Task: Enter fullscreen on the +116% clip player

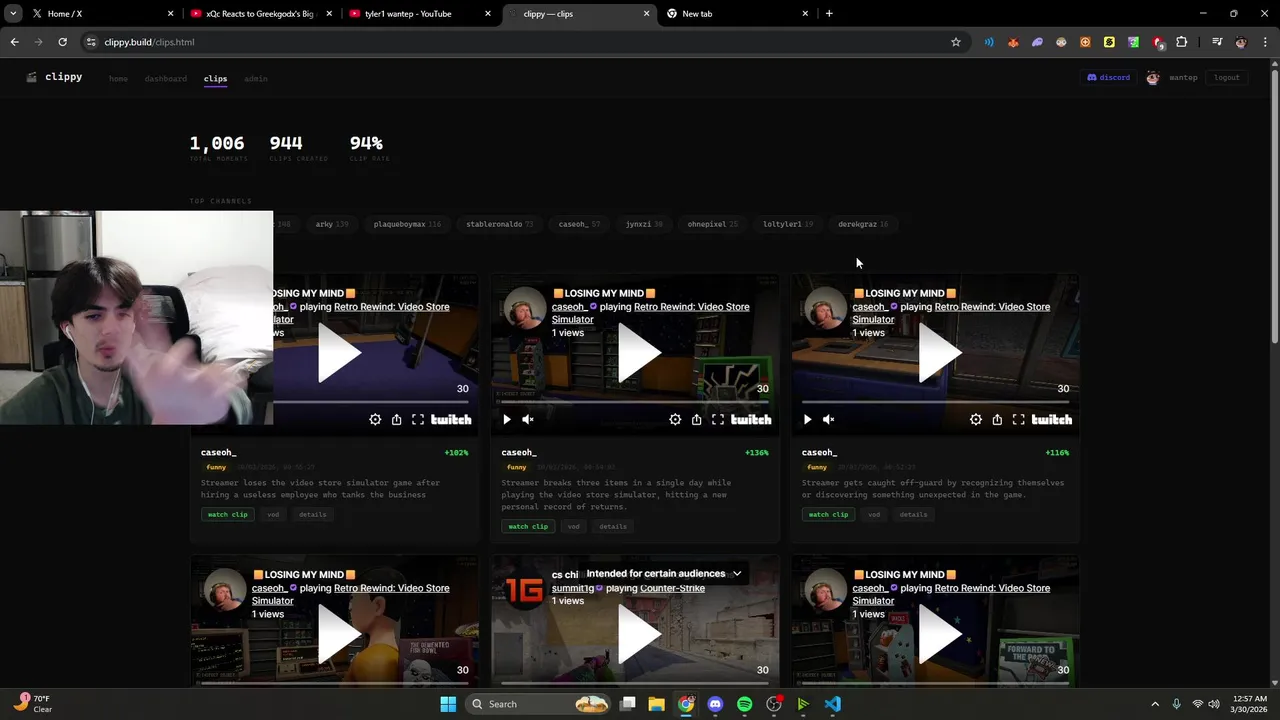Action: pos(1018,420)
